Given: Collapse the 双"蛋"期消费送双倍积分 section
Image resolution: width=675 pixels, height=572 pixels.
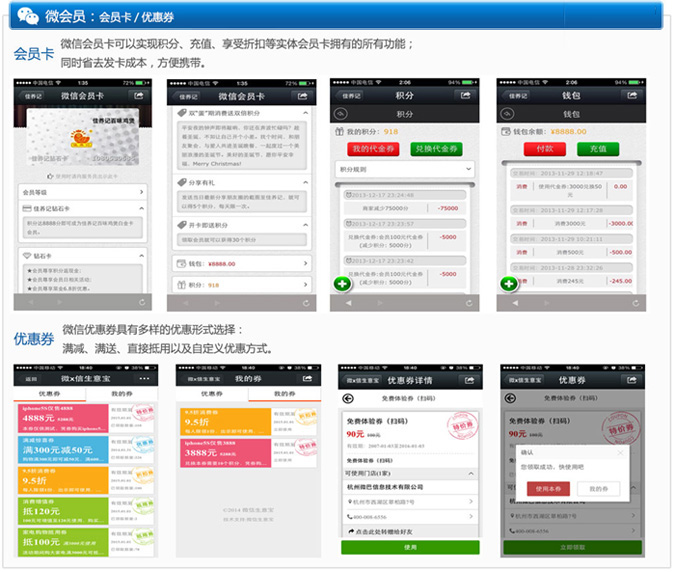Looking at the screenshot, I should [x=305, y=113].
